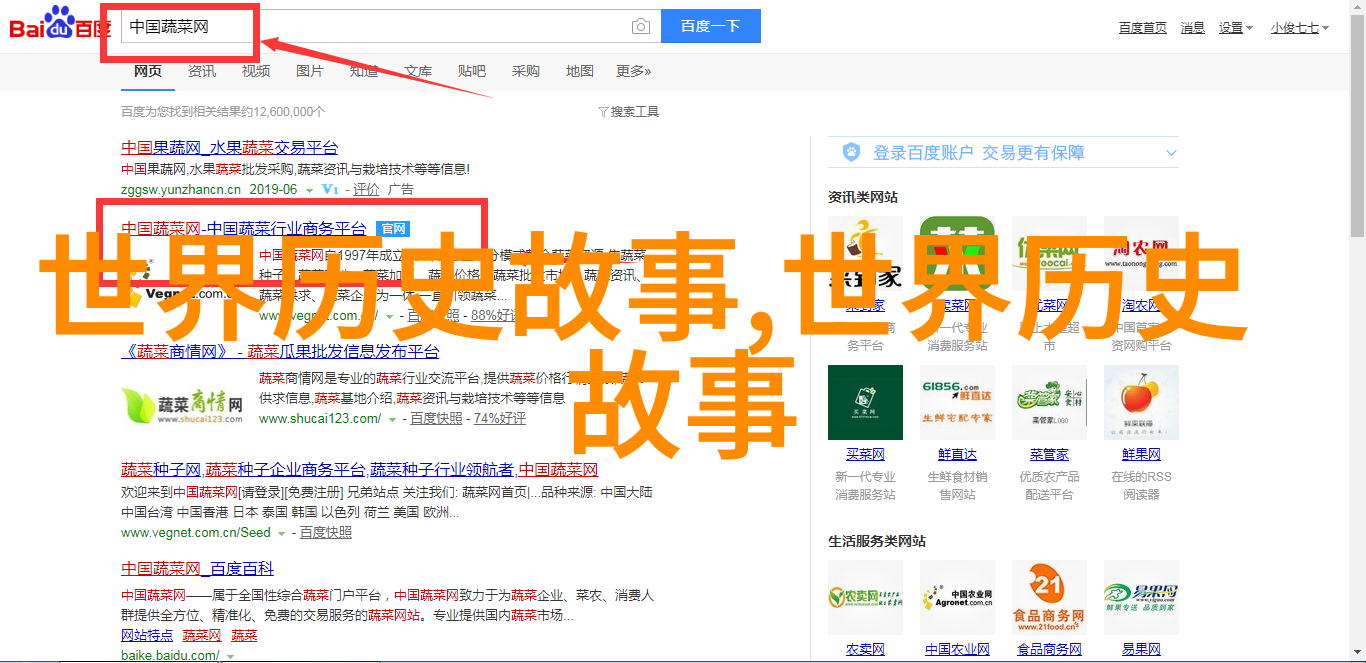This screenshot has width=1366, height=663.
Task: Switch to the 采购 tab
Action: 526,71
